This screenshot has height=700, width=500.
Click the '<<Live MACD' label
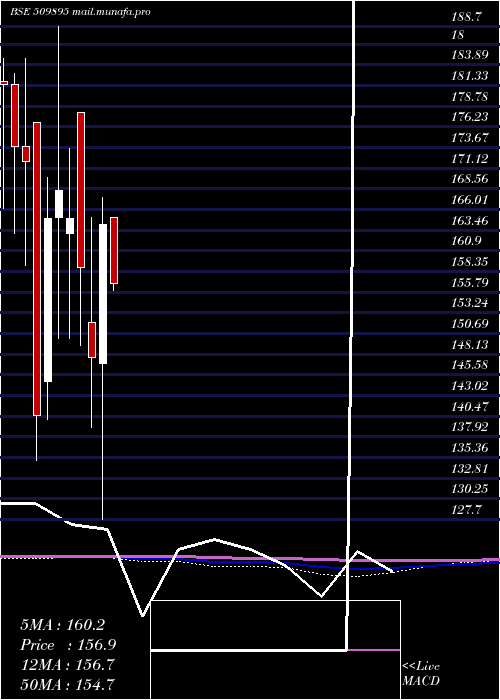pos(421,674)
